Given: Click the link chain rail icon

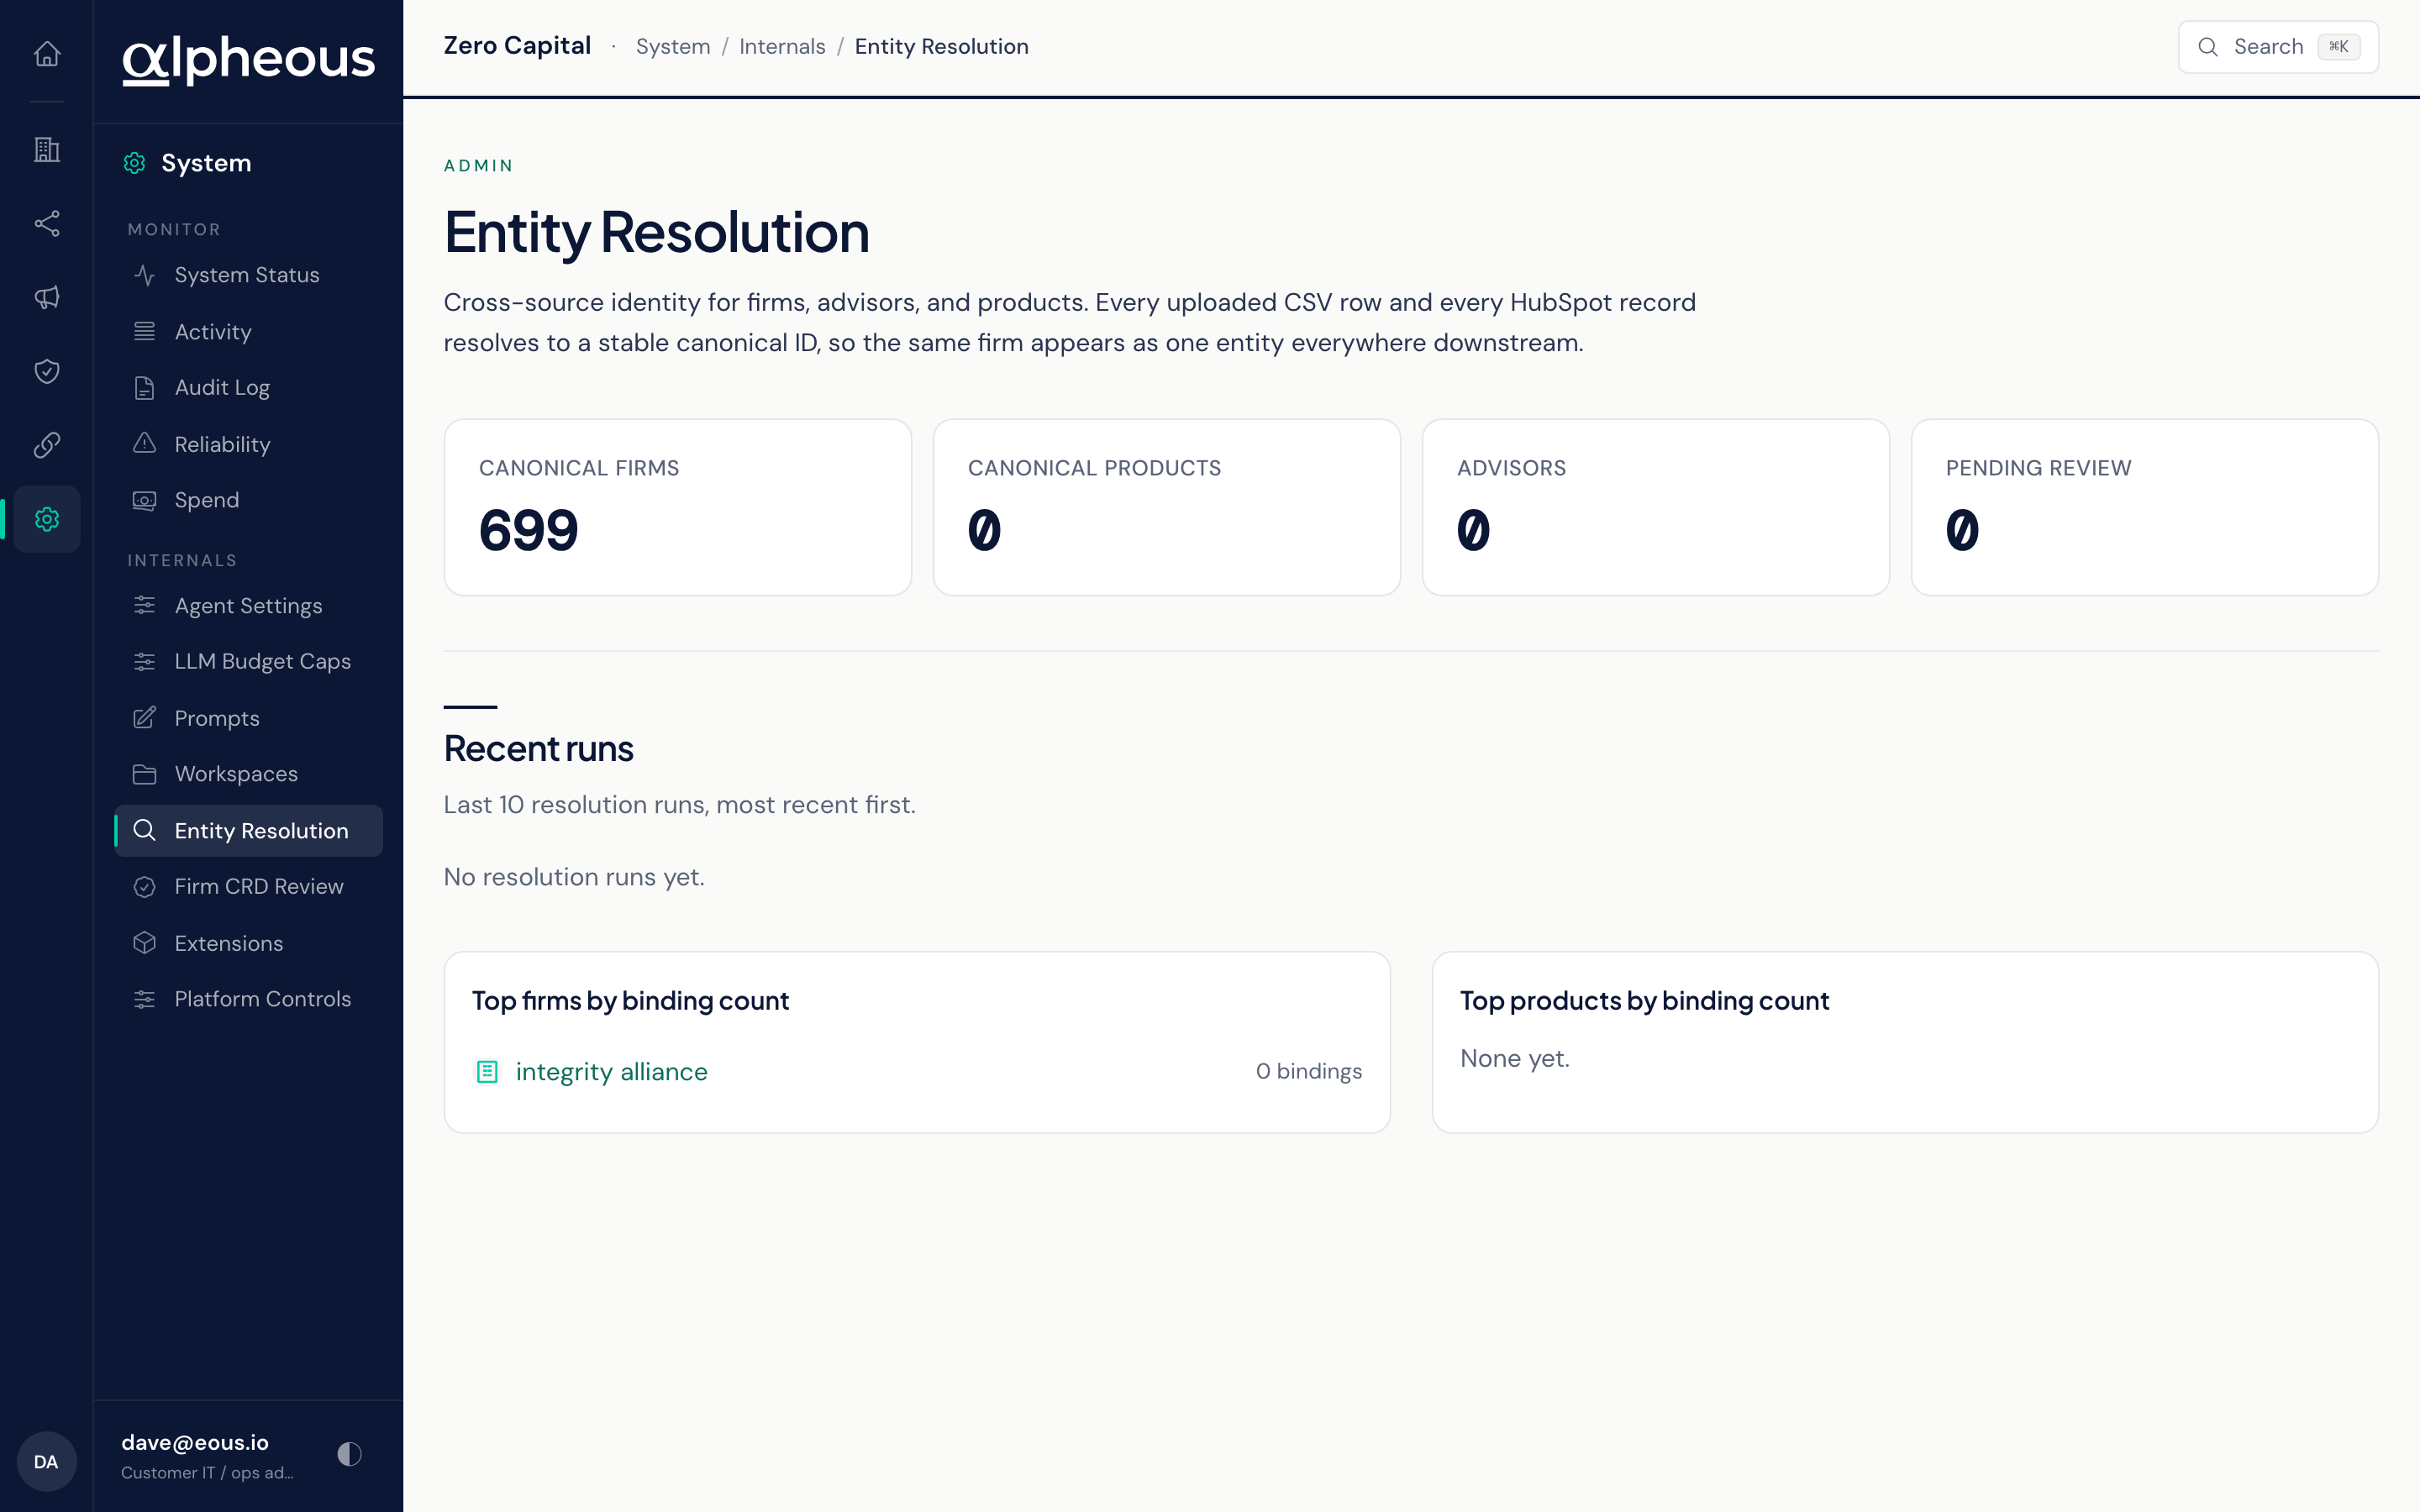Looking at the screenshot, I should [47, 445].
